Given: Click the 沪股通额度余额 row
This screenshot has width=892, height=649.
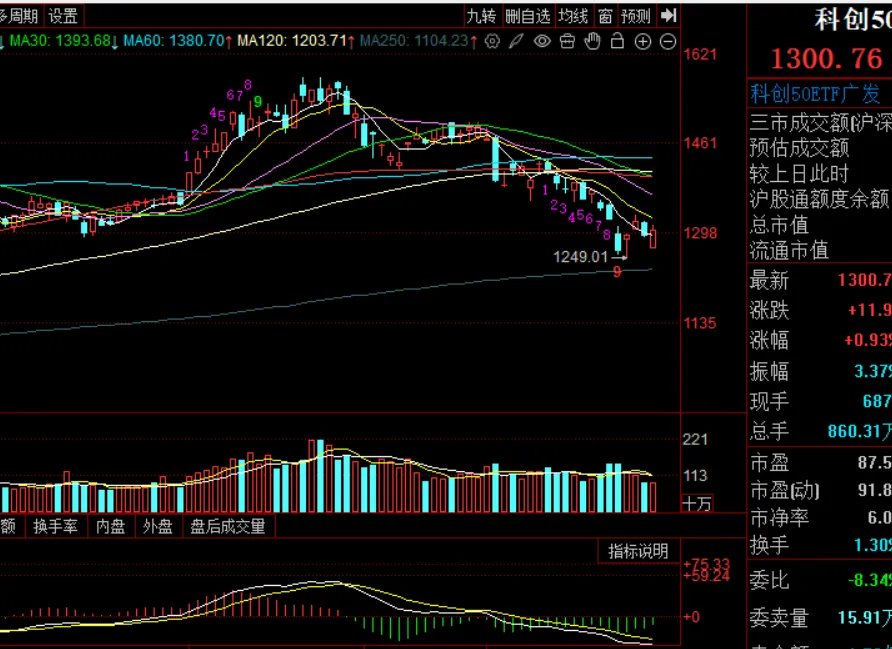Looking at the screenshot, I should [x=819, y=199].
